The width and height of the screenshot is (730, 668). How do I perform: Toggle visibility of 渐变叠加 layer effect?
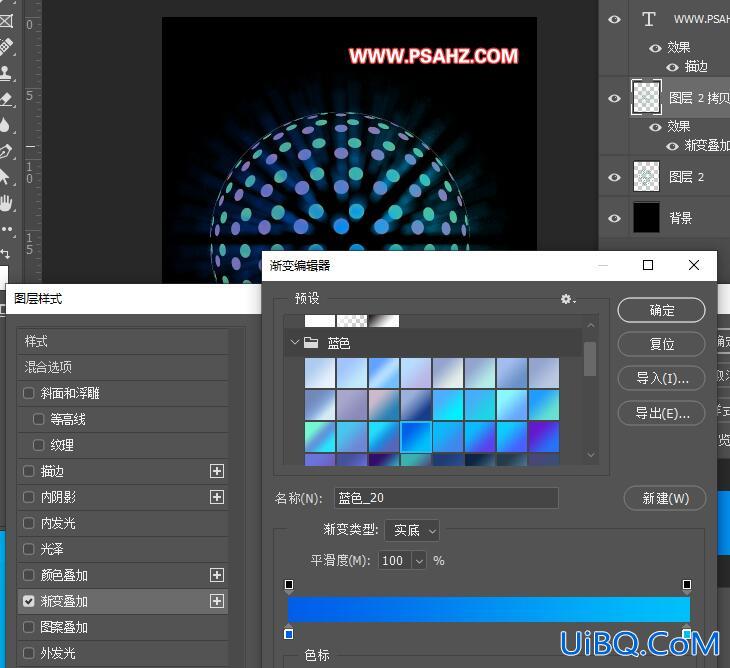click(672, 146)
